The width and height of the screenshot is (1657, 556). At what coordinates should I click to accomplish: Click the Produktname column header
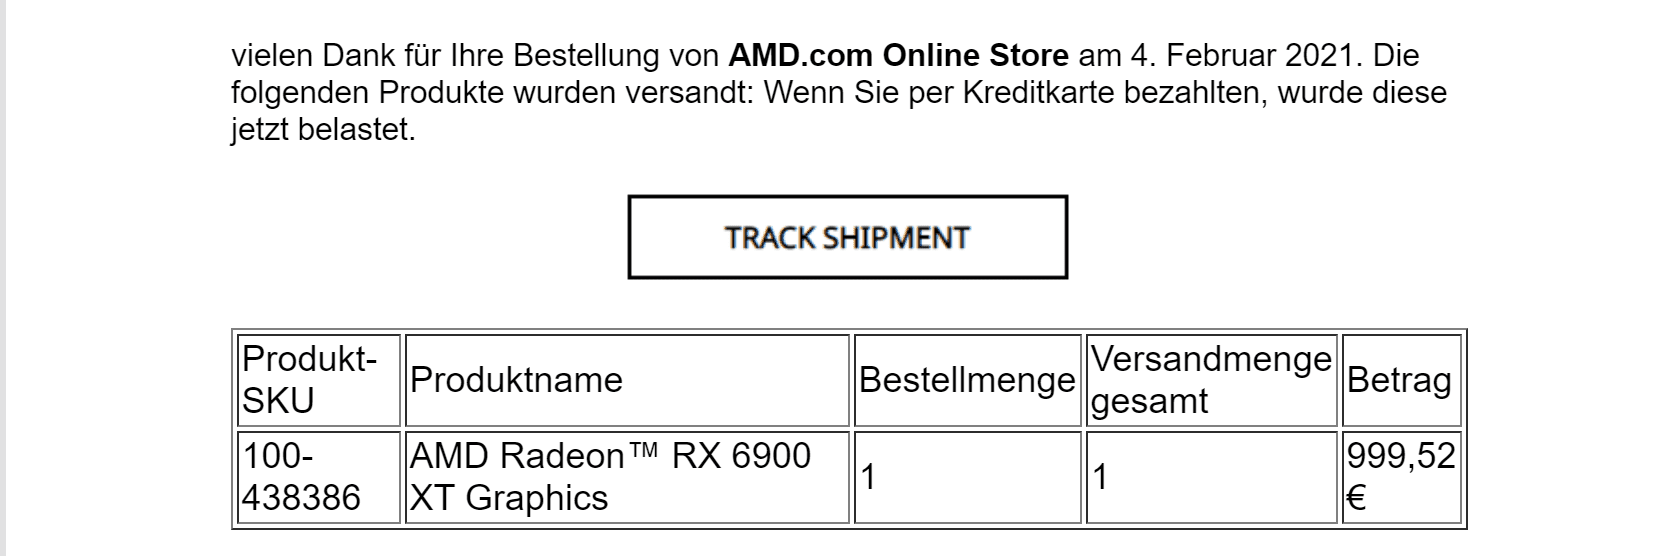626,380
